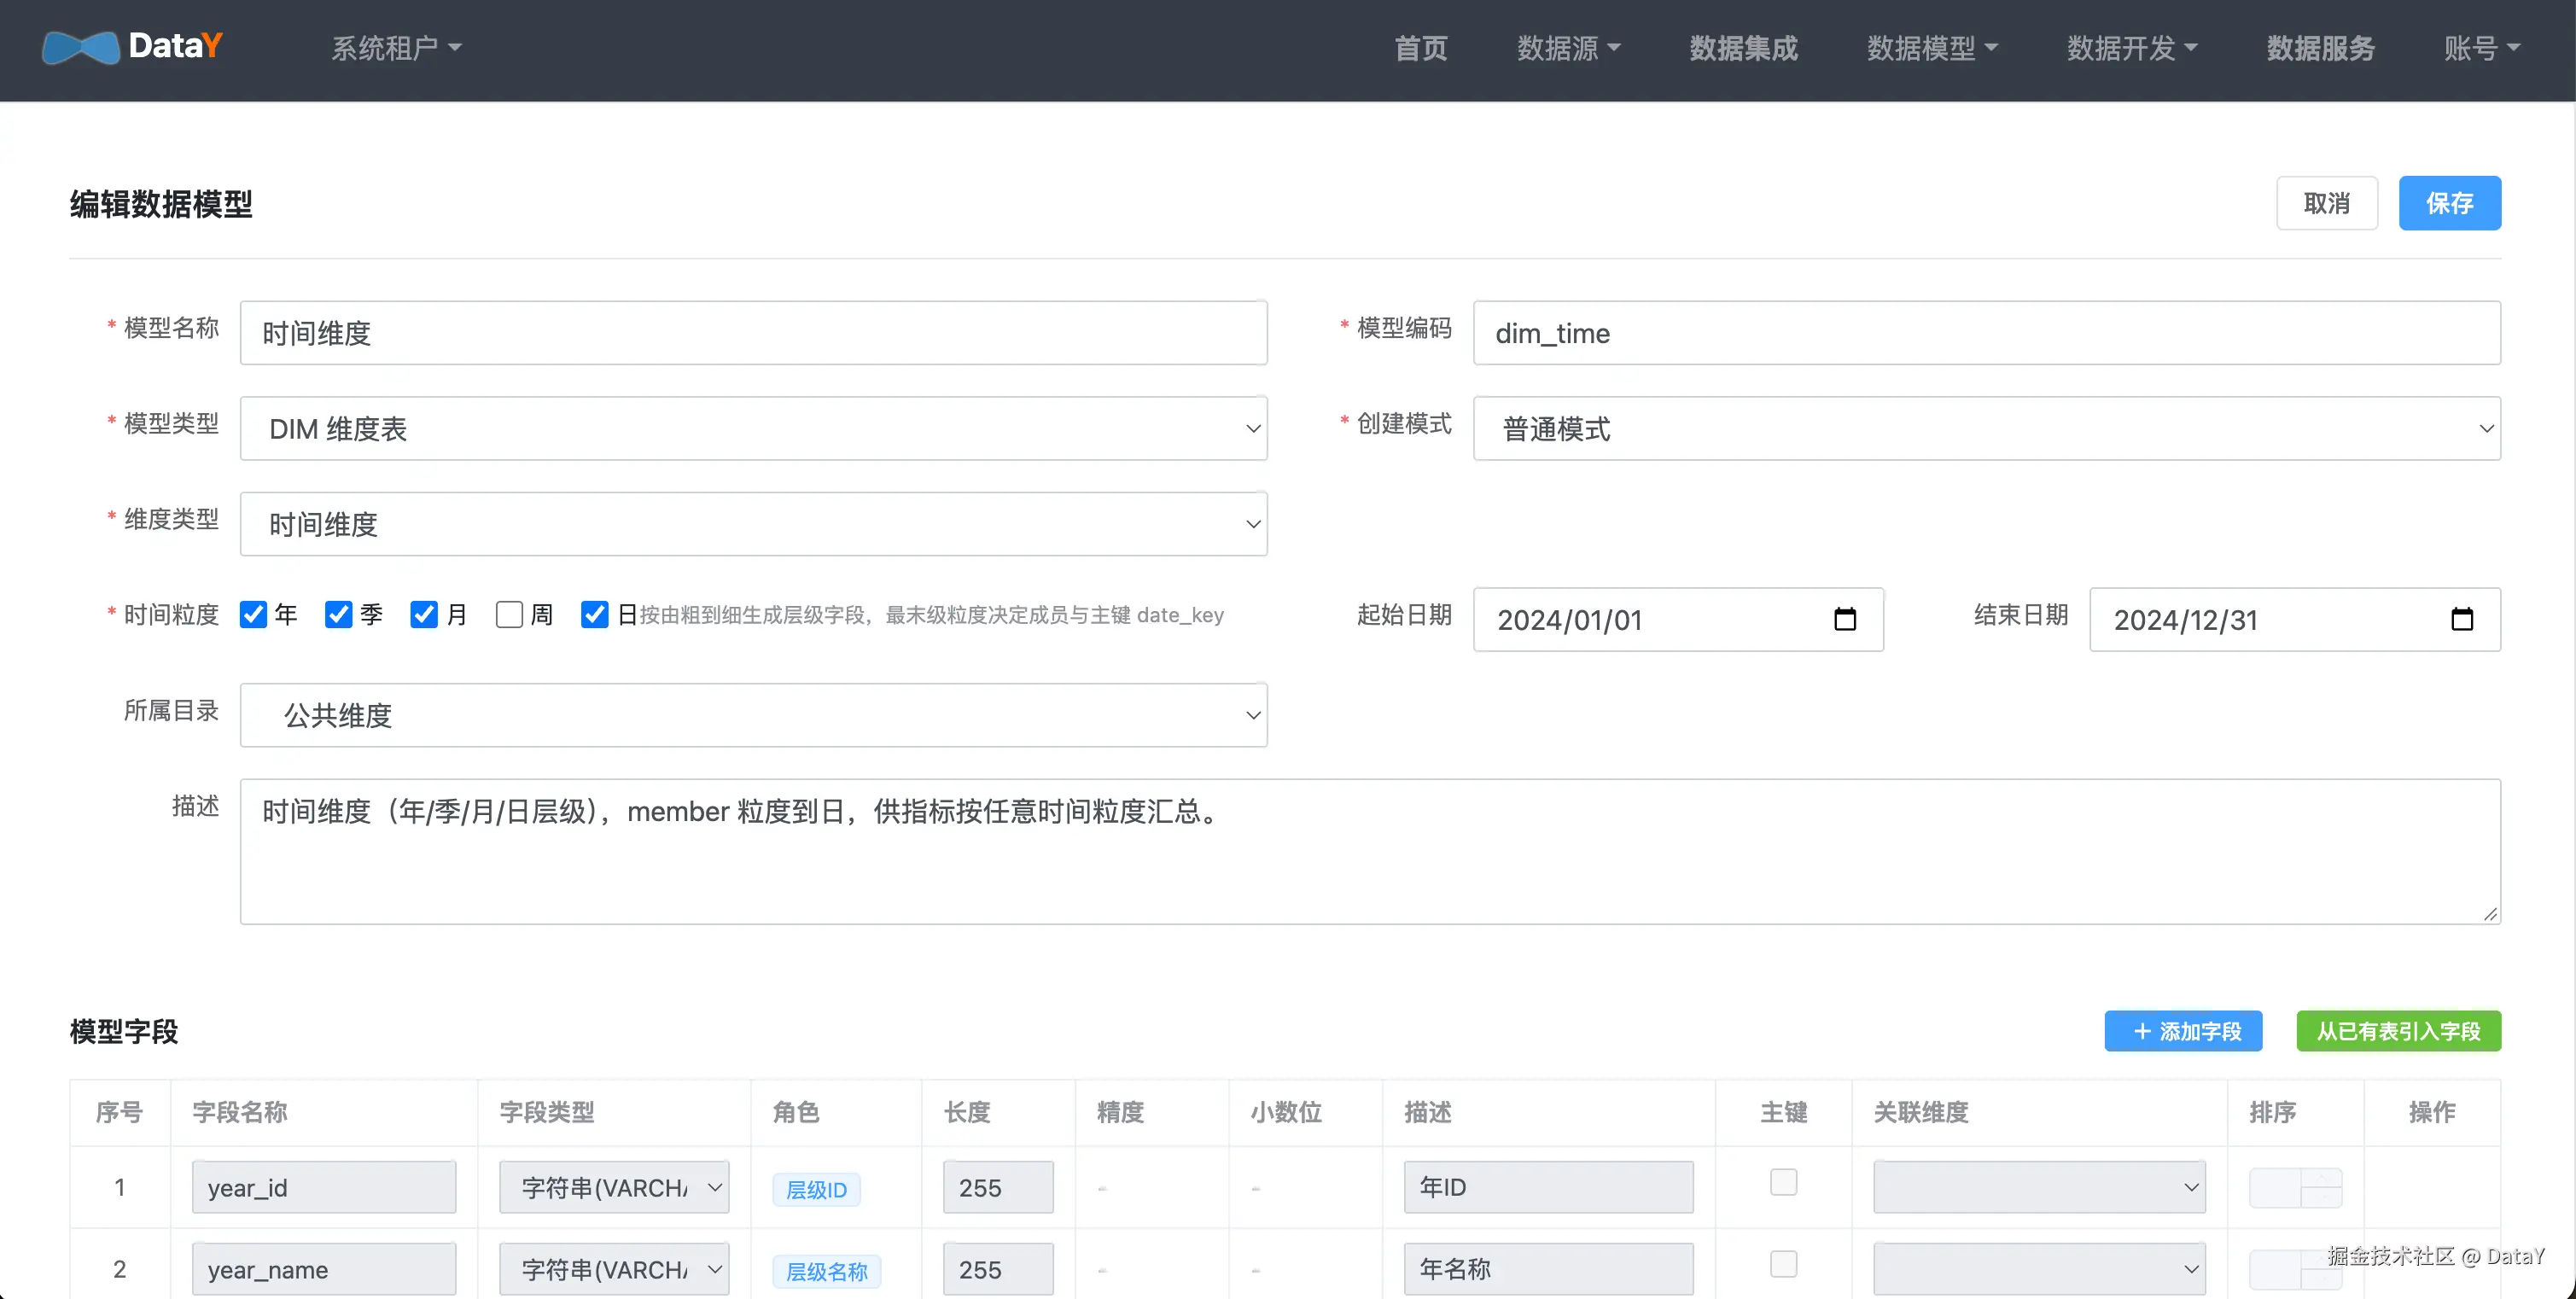The width and height of the screenshot is (2576, 1299).
Task: Open 关联维度 dropdown in year_id row
Action: [x=2039, y=1187]
